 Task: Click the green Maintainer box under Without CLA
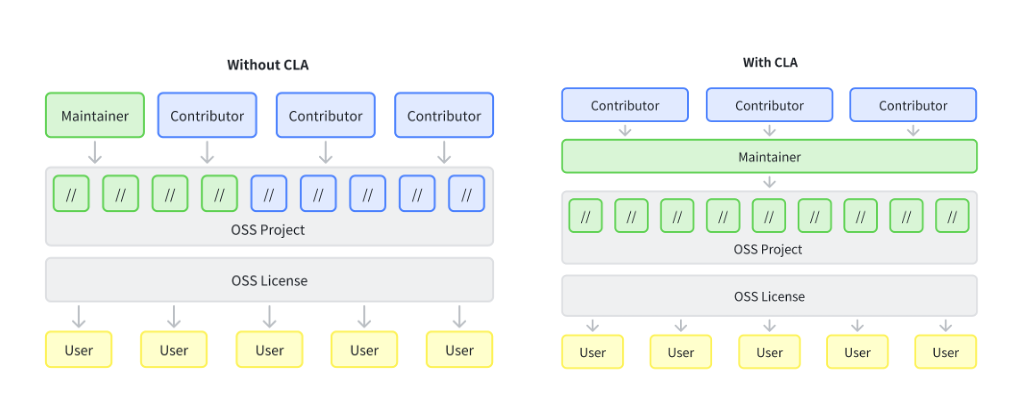95,116
